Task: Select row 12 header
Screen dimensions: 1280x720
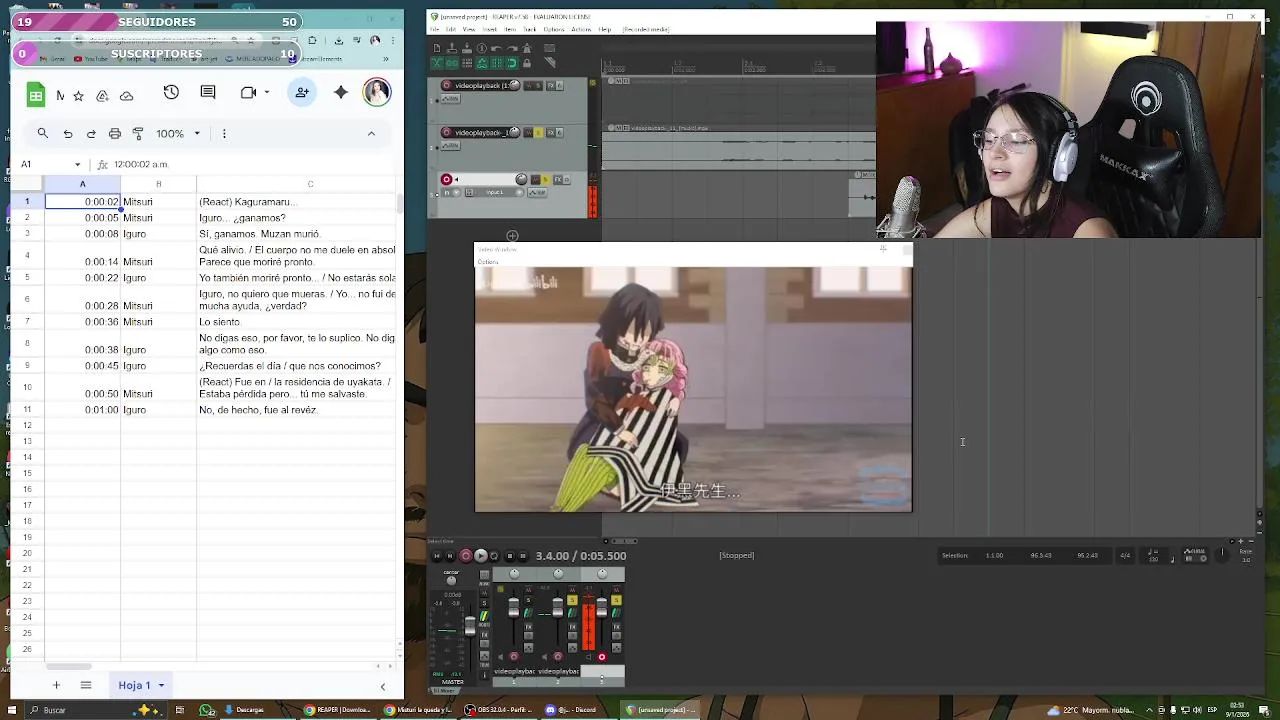Action: tap(27, 425)
